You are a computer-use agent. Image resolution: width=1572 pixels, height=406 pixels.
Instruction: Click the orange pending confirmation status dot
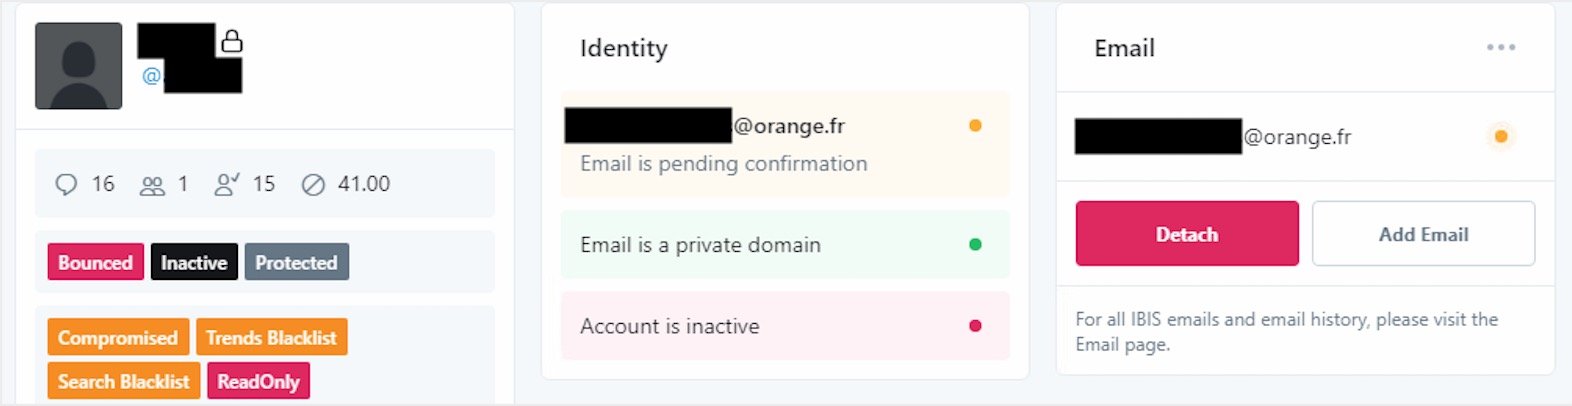coord(975,126)
